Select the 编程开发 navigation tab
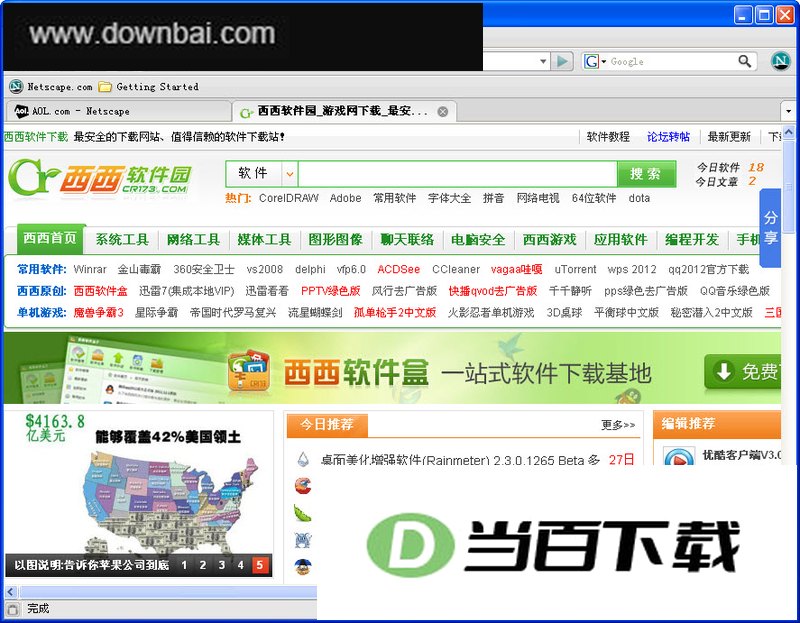The image size is (800, 623). click(x=692, y=239)
